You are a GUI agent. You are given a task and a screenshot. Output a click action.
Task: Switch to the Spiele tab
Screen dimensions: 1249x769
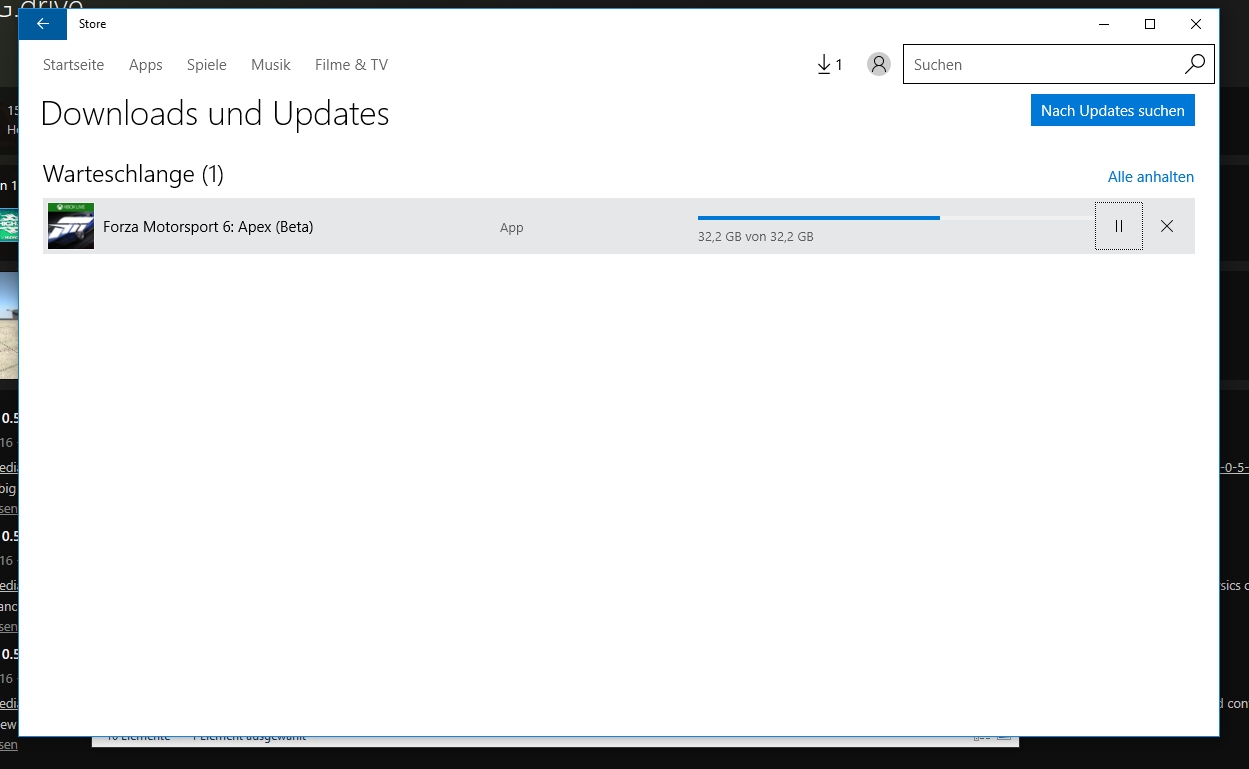point(207,65)
